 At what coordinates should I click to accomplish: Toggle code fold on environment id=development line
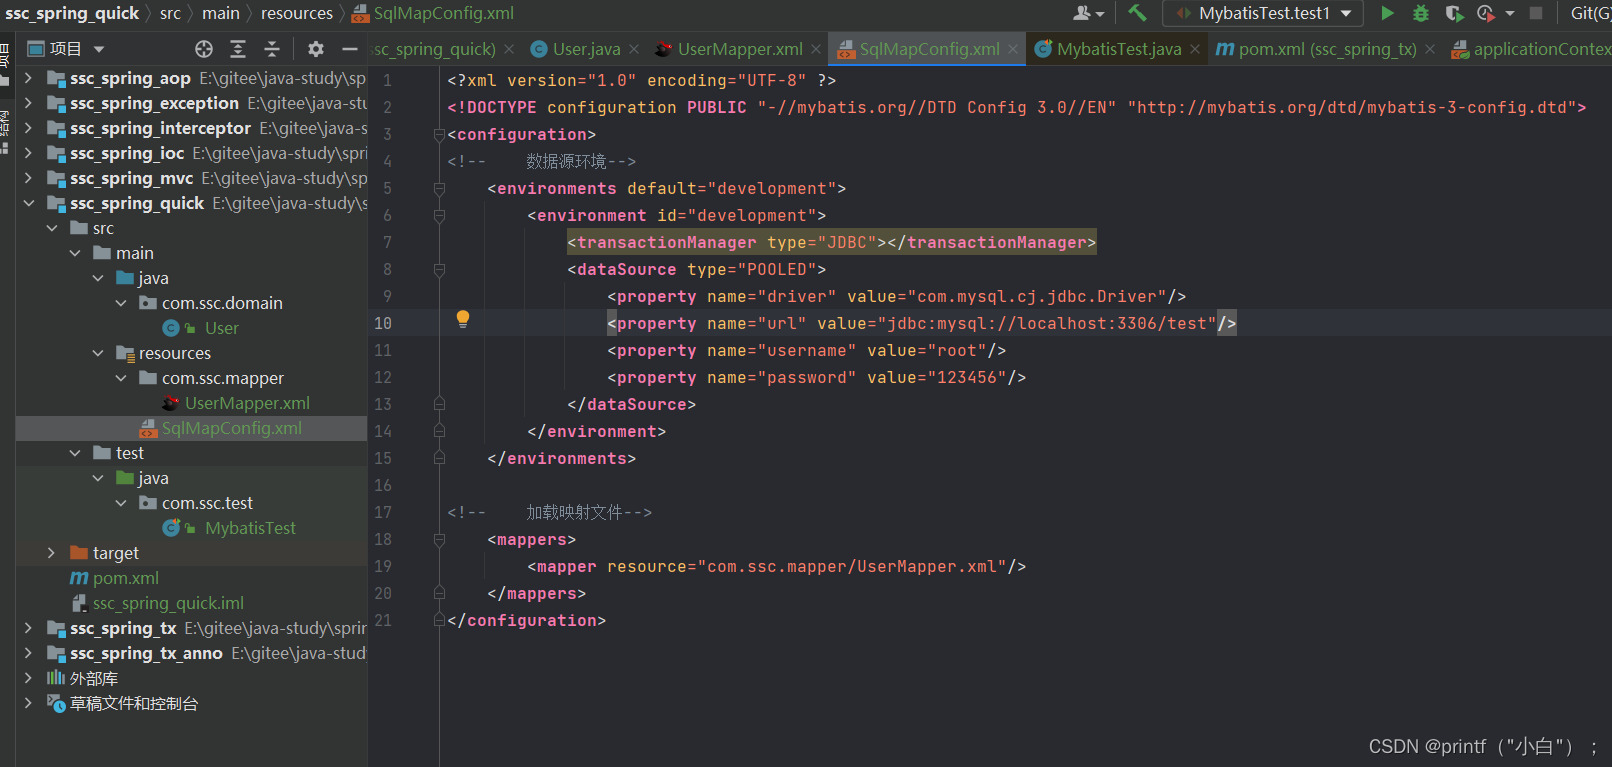click(439, 215)
